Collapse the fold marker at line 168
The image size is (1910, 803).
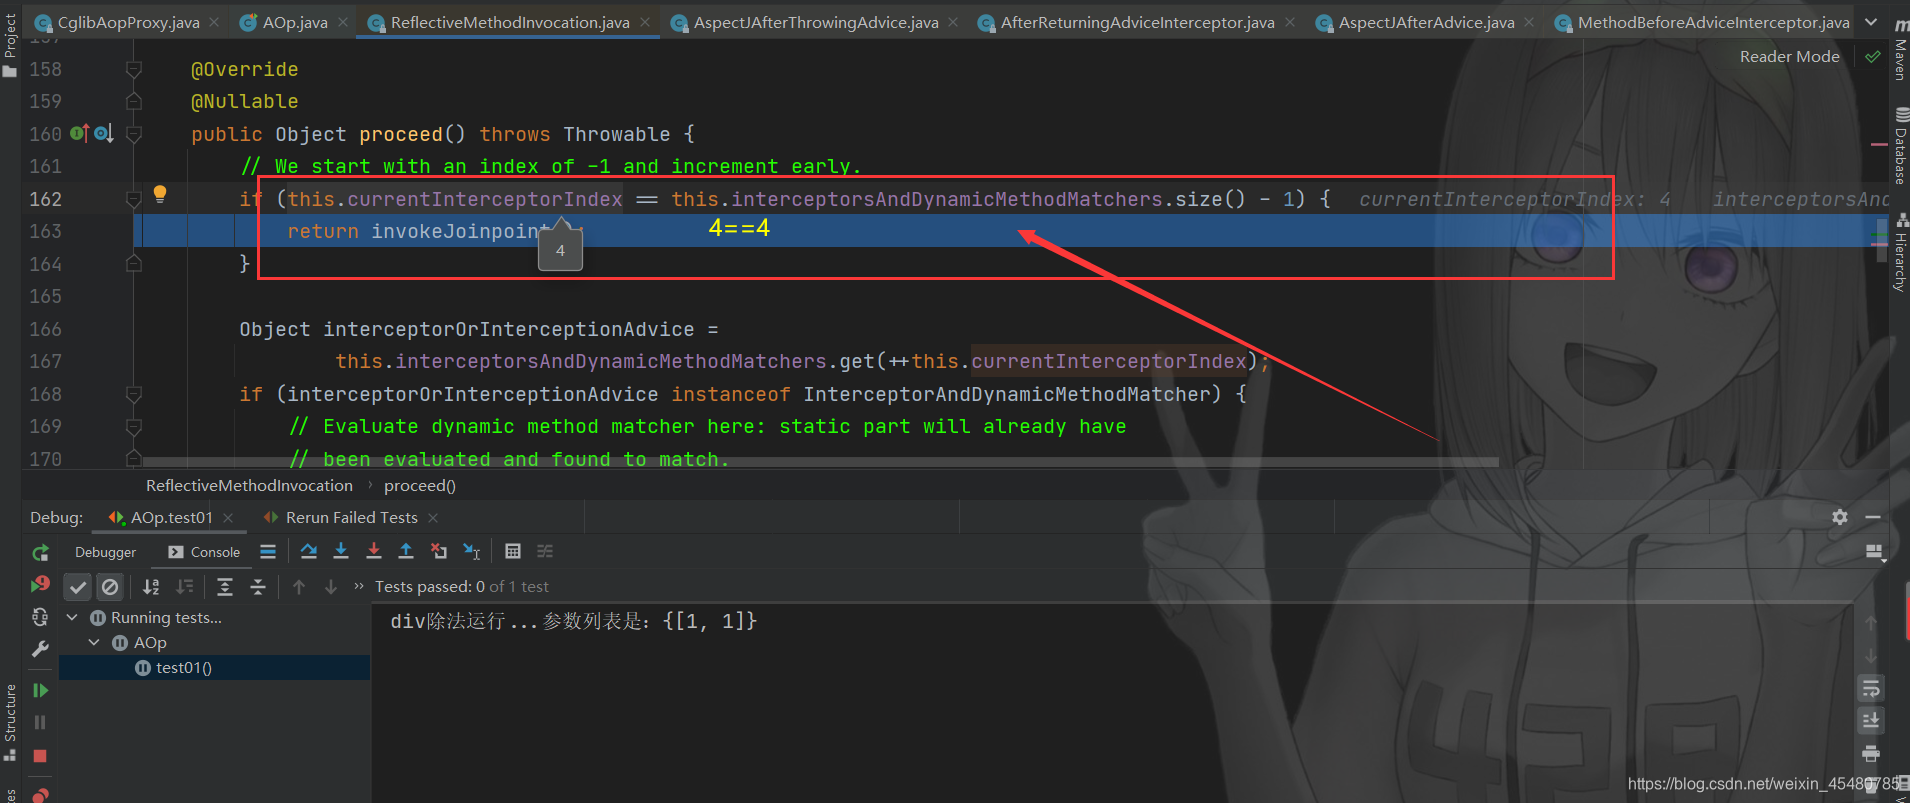pyautogui.click(x=133, y=394)
